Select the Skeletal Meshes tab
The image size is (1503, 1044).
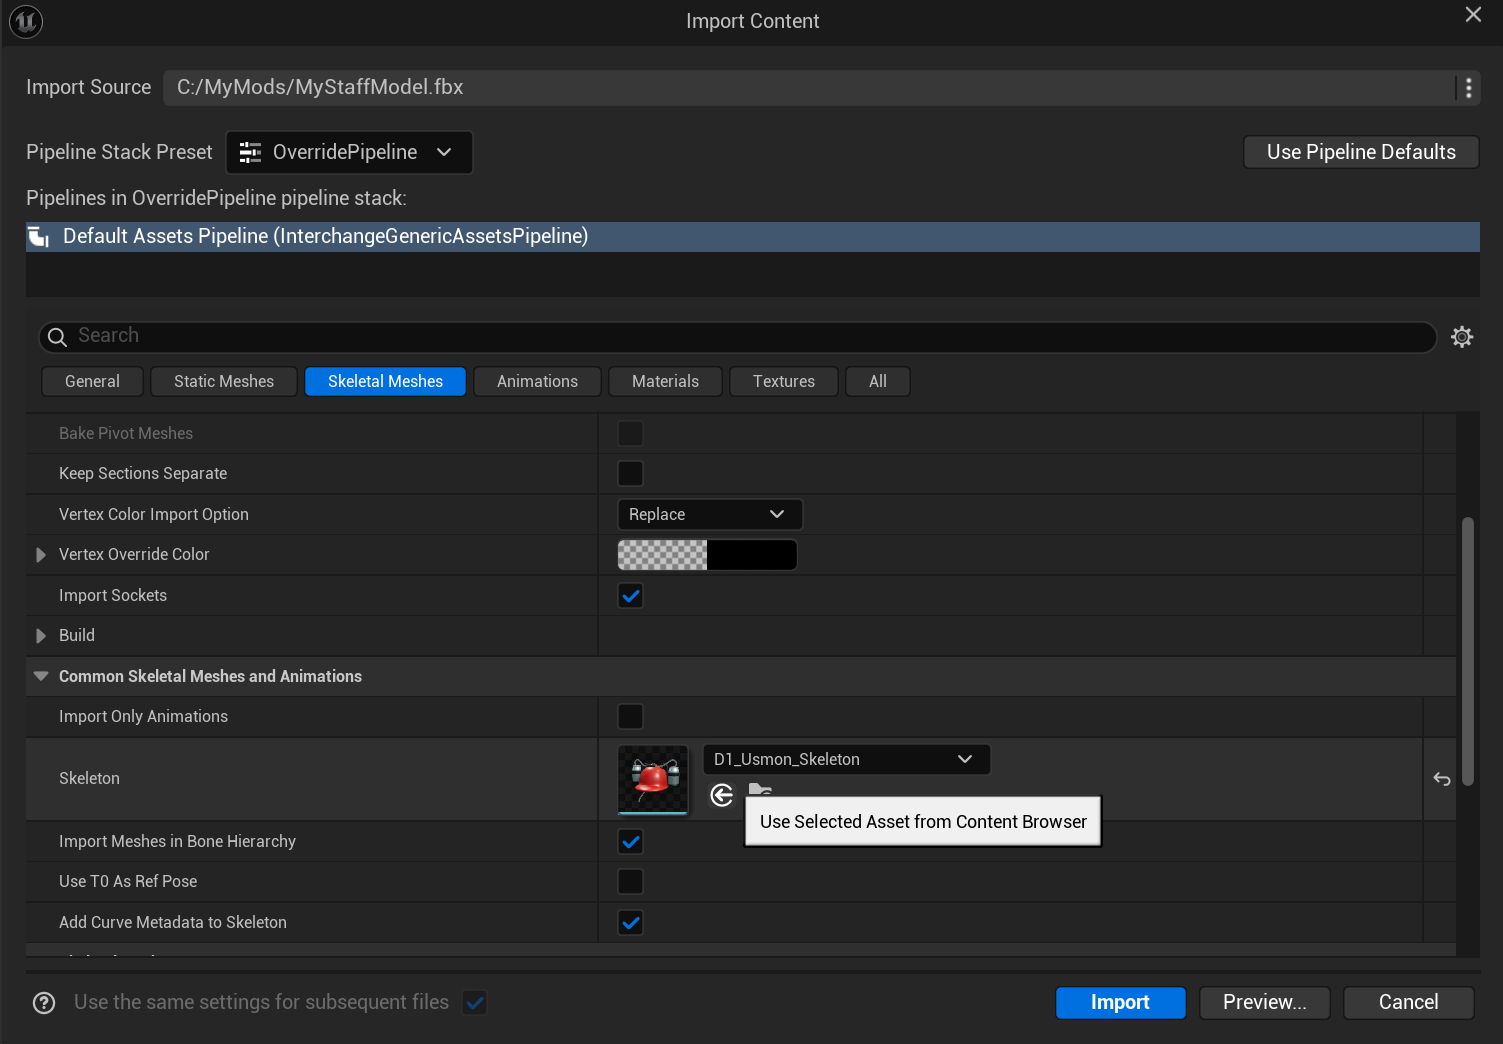click(385, 382)
